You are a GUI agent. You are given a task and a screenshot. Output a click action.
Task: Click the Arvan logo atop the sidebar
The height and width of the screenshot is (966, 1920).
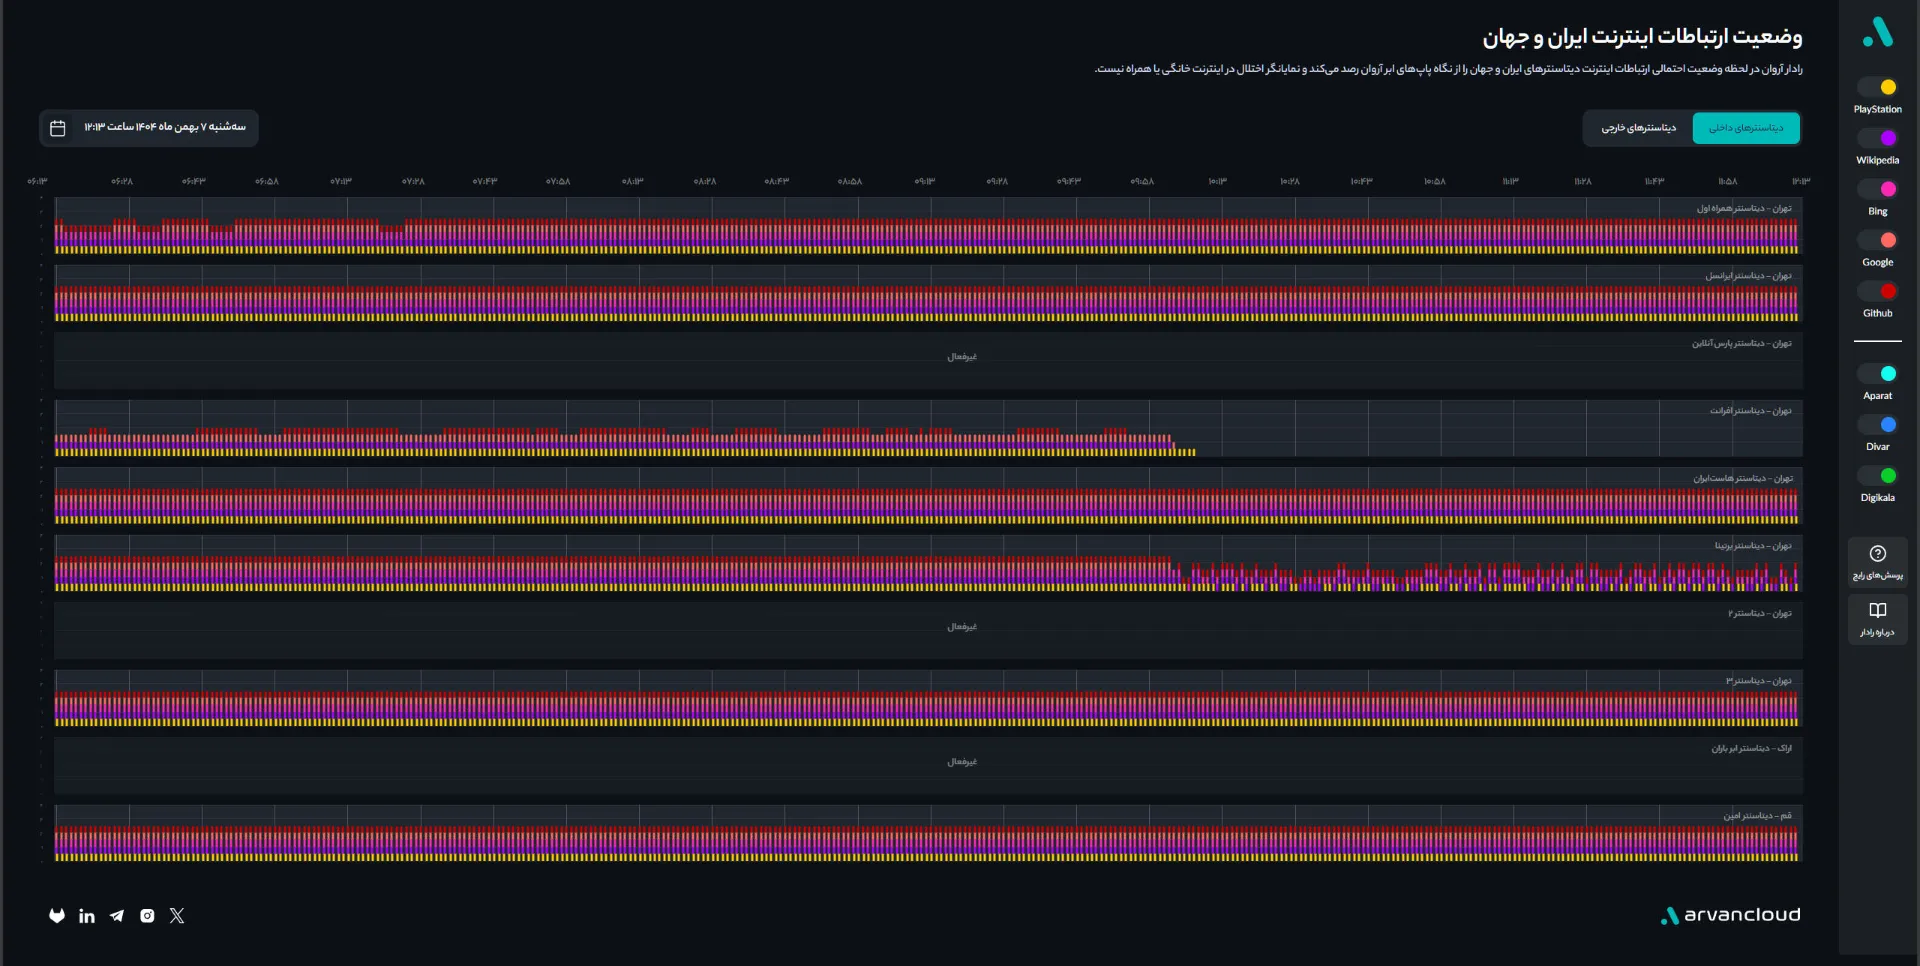[x=1877, y=32]
